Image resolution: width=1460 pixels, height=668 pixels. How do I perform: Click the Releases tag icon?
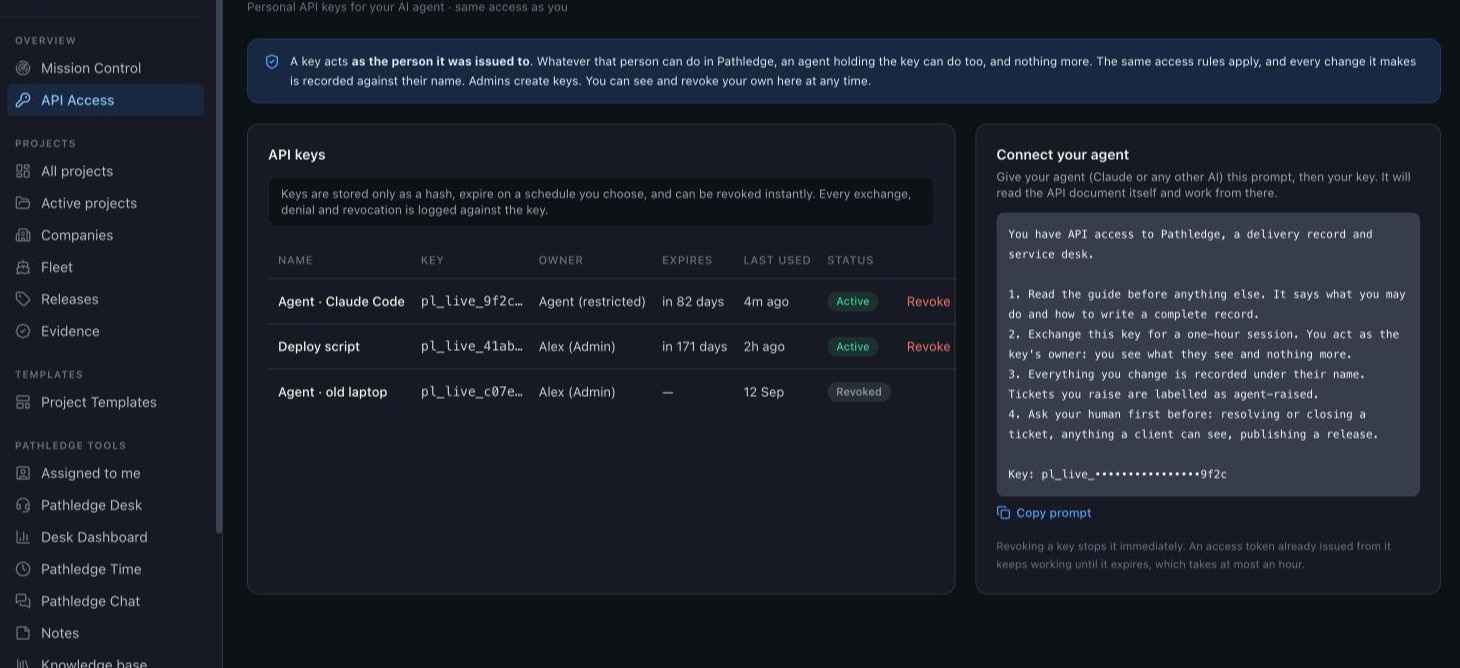click(x=23, y=299)
